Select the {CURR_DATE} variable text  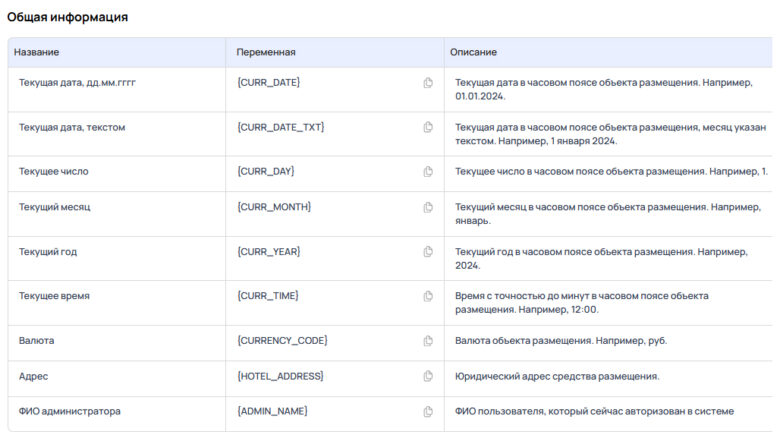click(268, 82)
